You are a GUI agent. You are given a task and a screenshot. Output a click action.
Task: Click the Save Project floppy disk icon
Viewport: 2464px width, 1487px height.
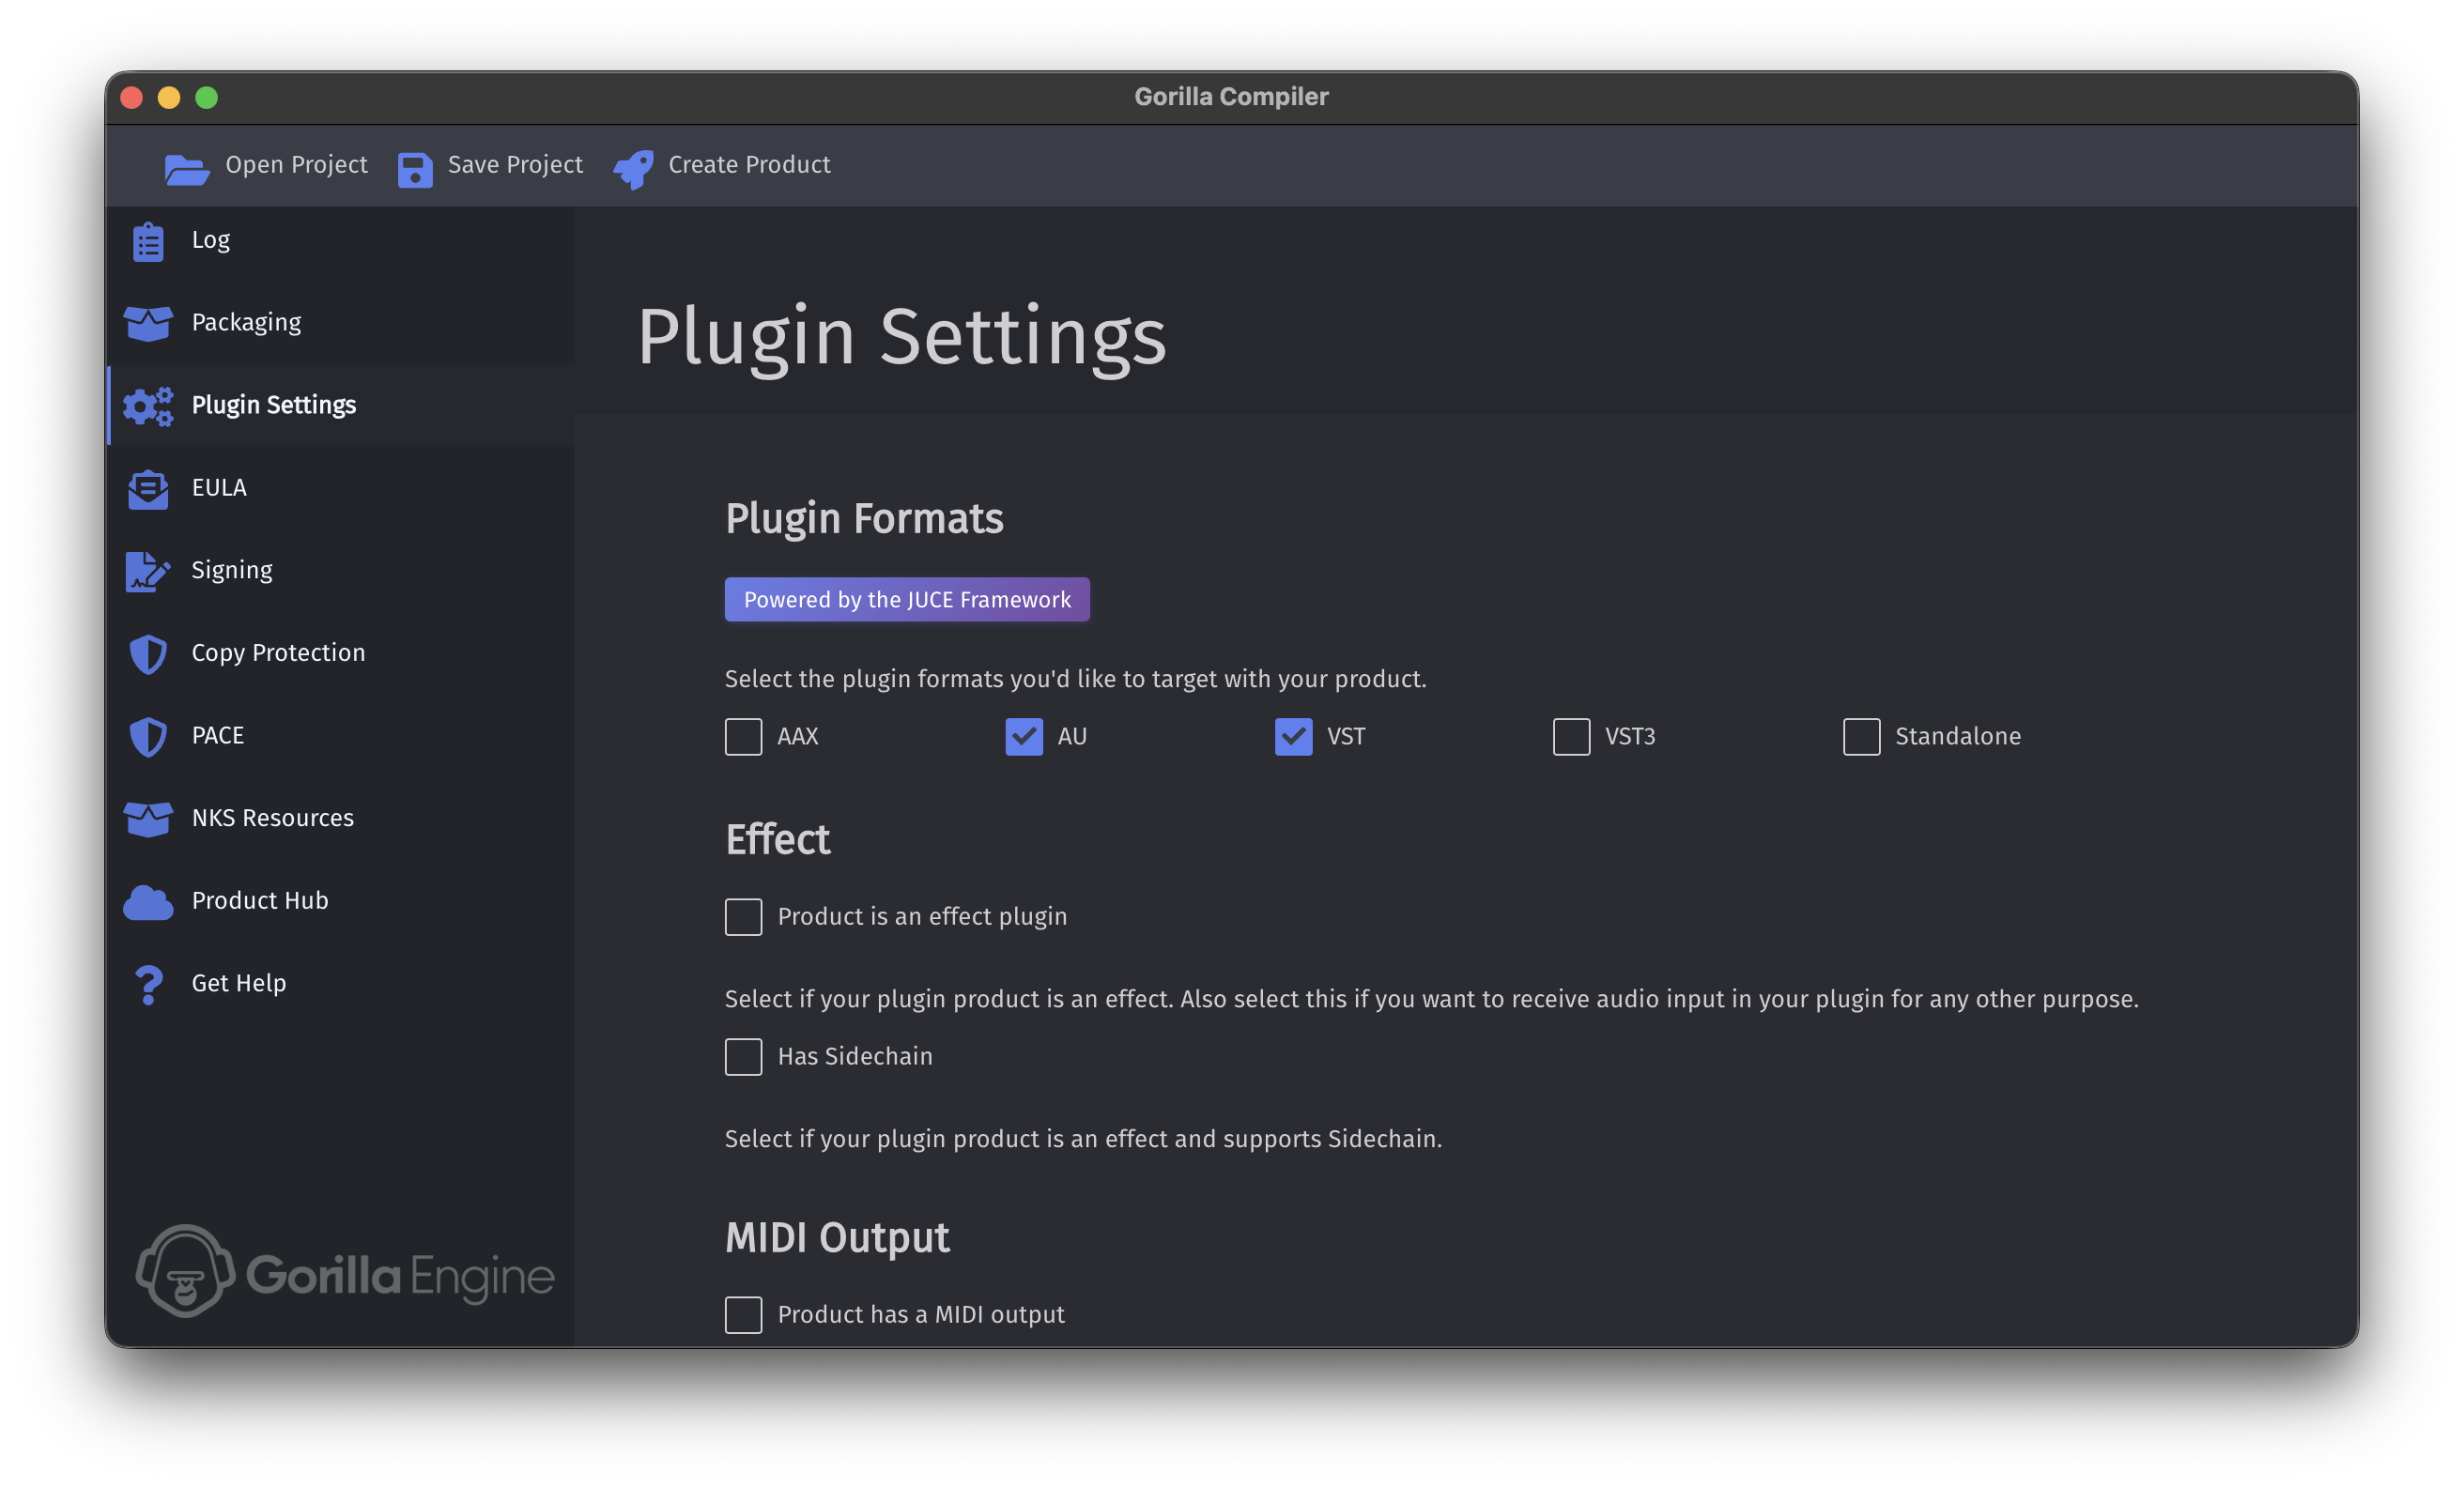pyautogui.click(x=415, y=170)
